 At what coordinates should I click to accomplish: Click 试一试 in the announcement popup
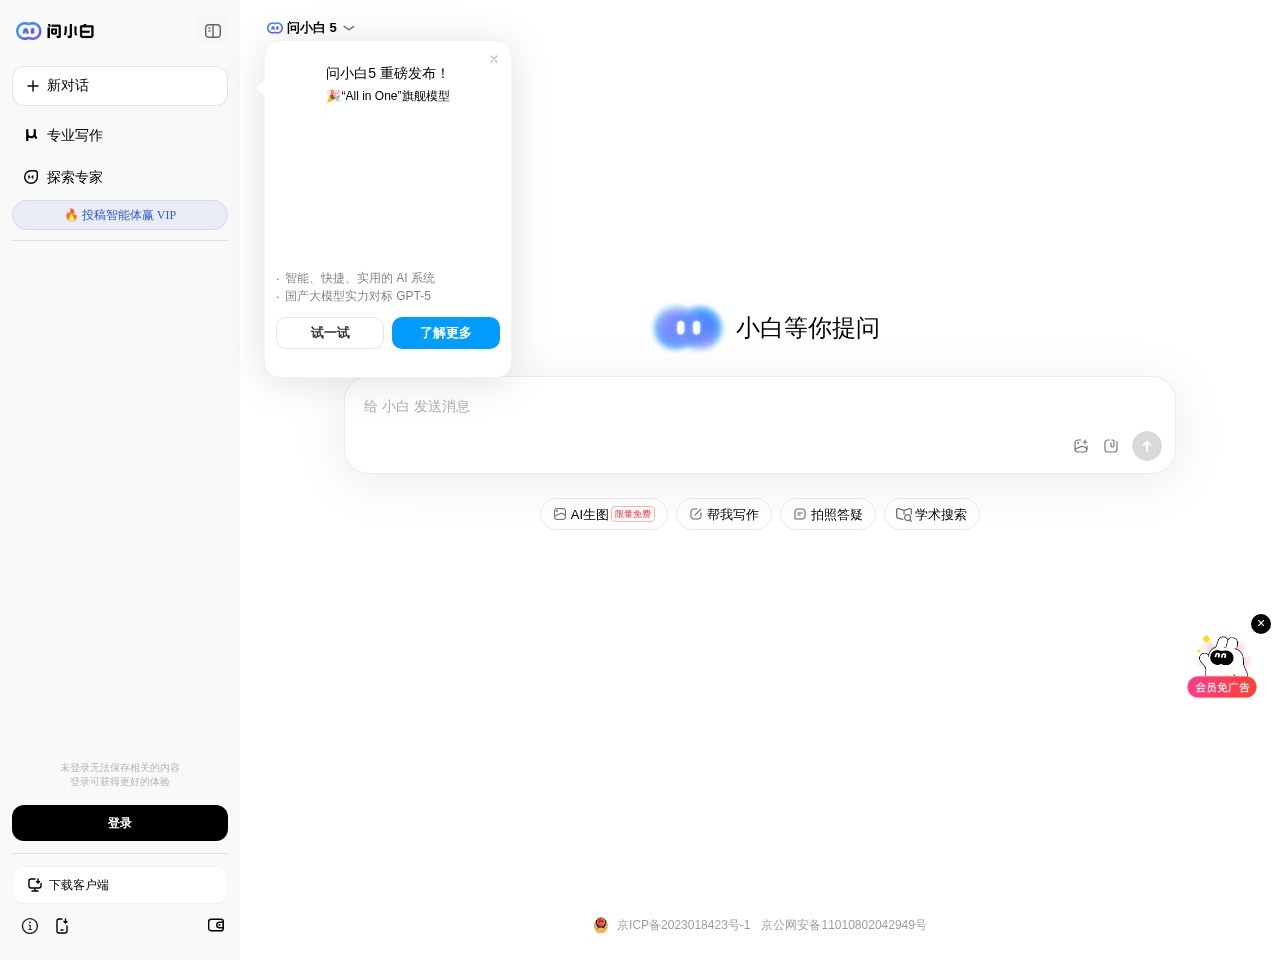(x=330, y=333)
